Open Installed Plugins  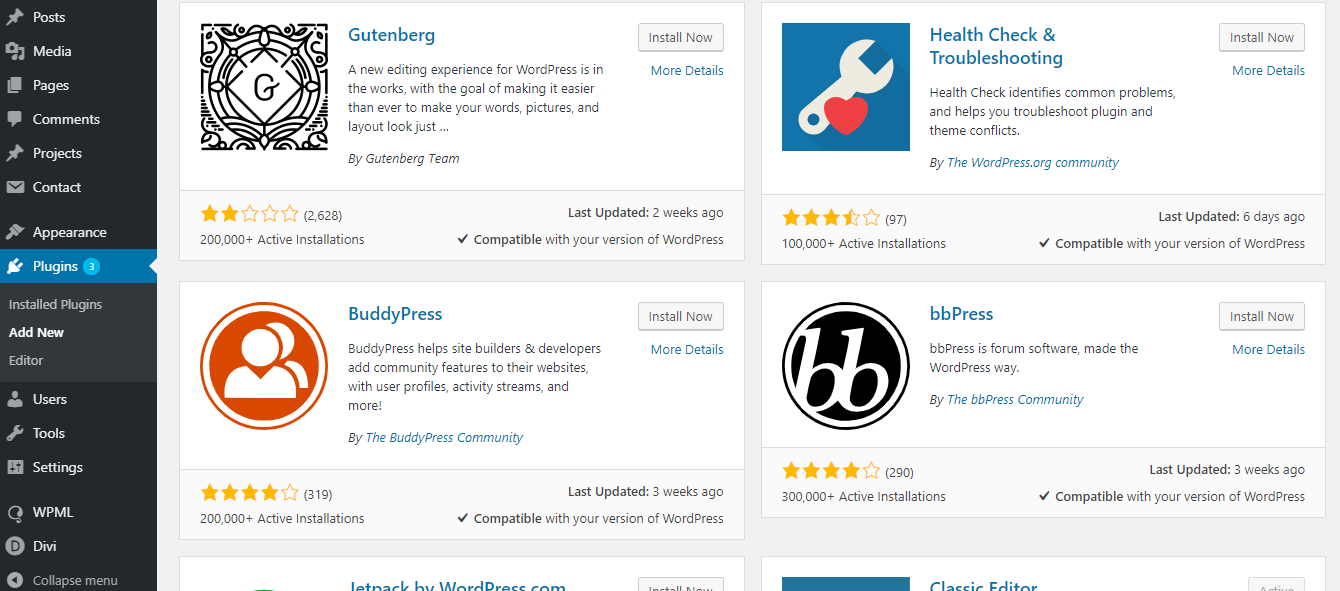[55, 303]
